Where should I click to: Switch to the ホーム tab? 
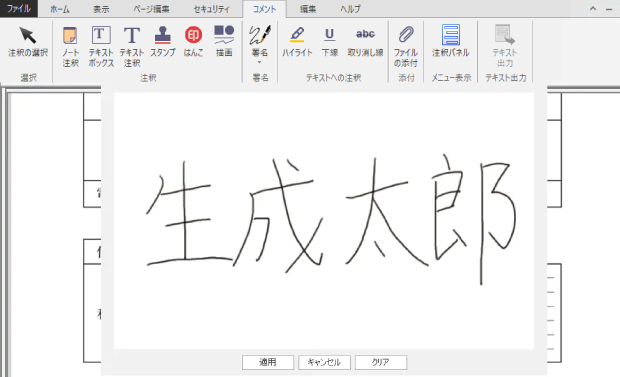[60, 9]
